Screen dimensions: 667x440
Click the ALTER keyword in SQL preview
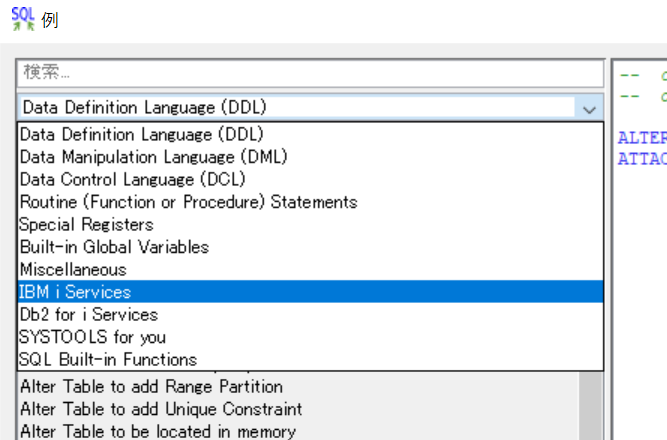(642, 138)
